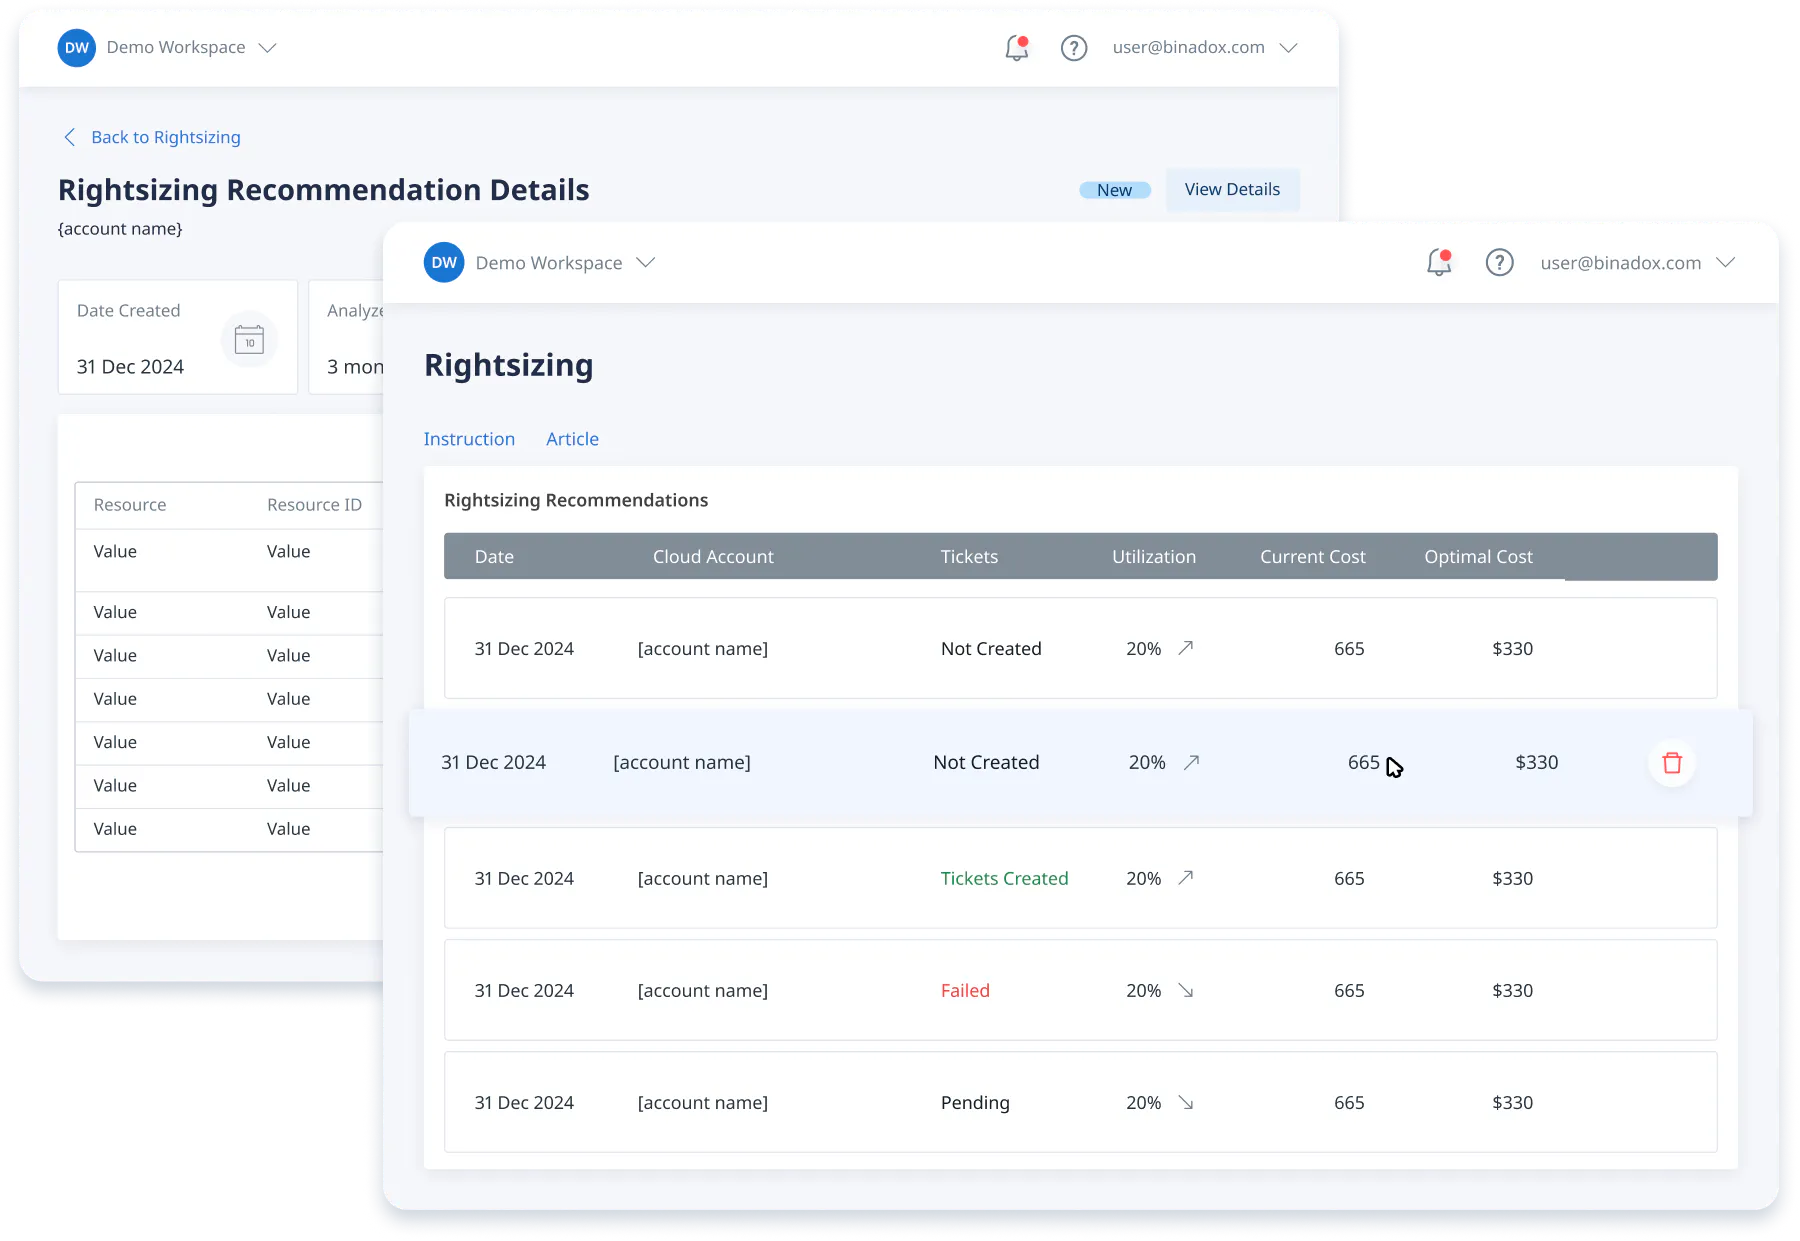Expand Demo Workspace dropdown in Details window

pyautogui.click(x=267, y=48)
